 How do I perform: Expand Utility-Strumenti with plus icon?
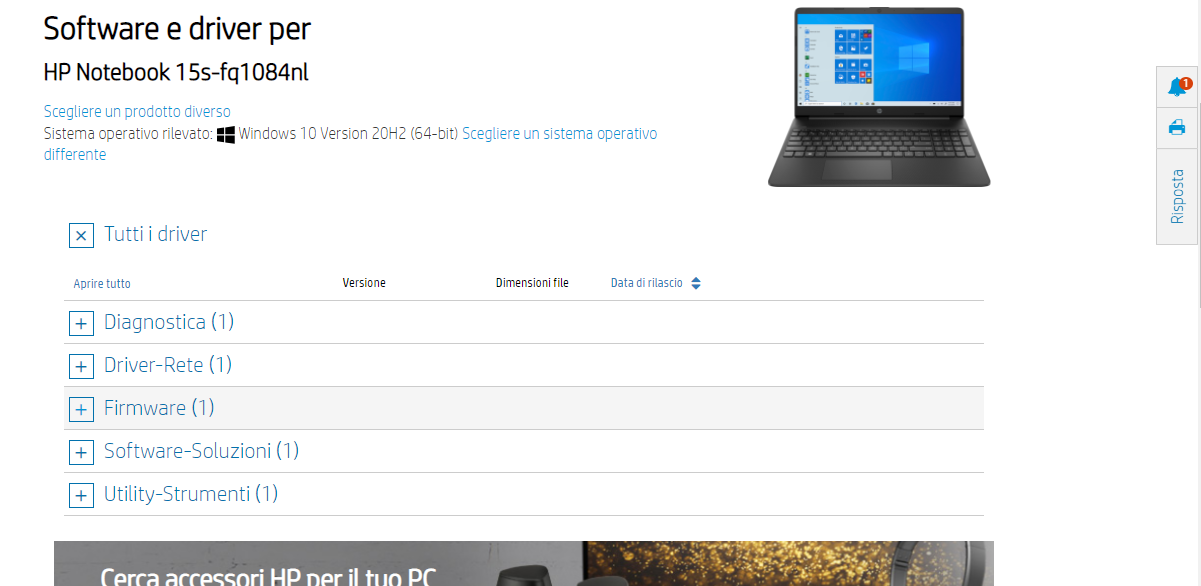pyautogui.click(x=81, y=496)
